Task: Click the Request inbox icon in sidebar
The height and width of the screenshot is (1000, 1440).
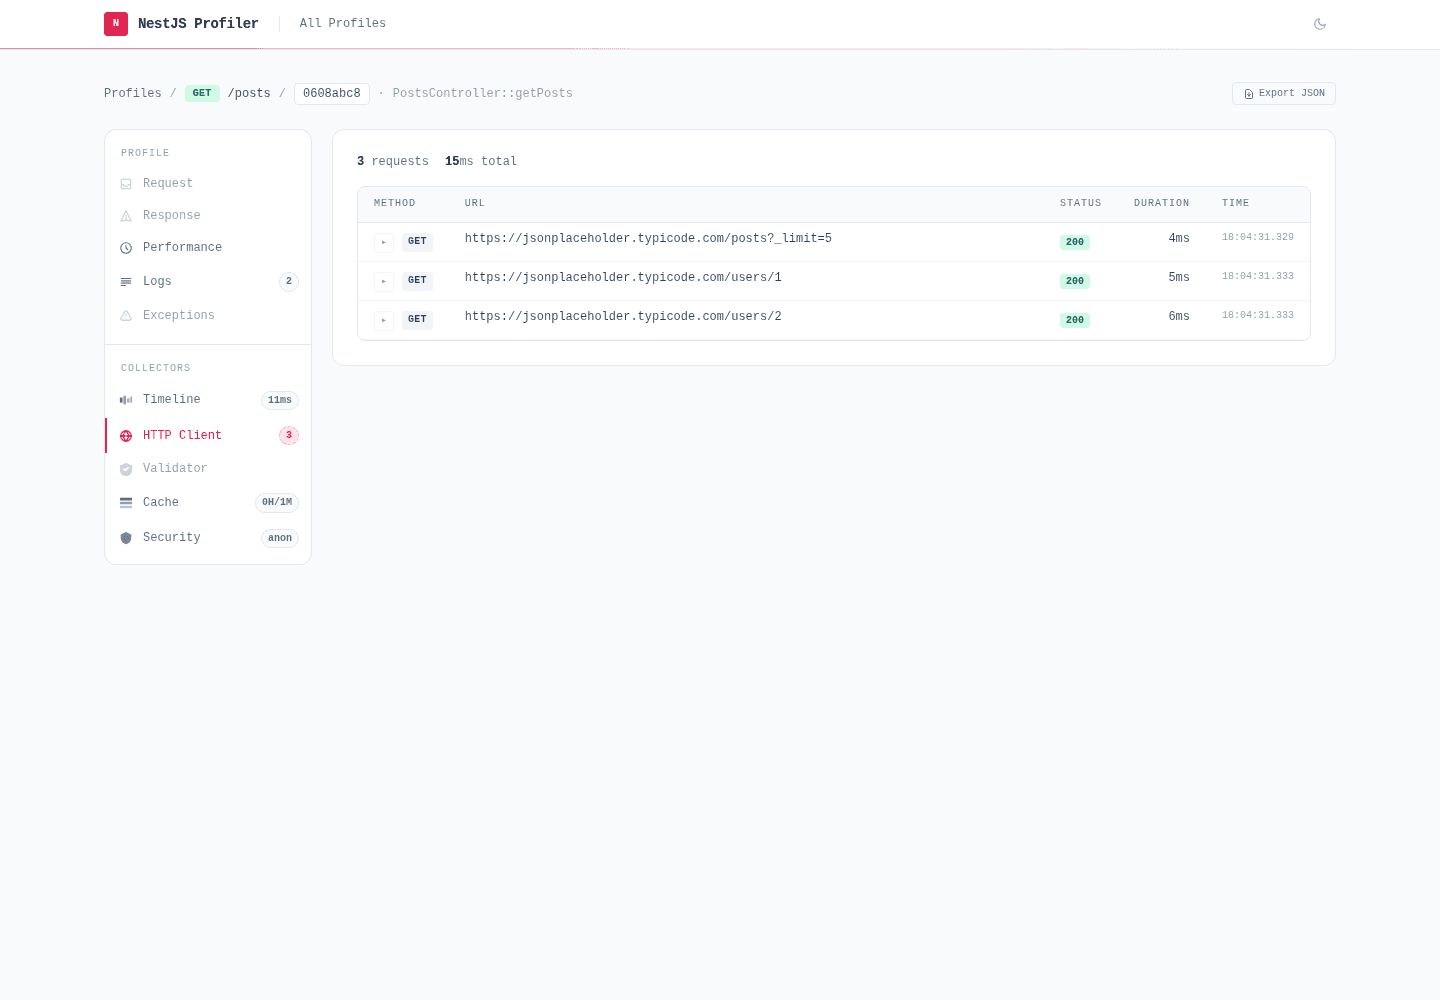Action: 126,184
